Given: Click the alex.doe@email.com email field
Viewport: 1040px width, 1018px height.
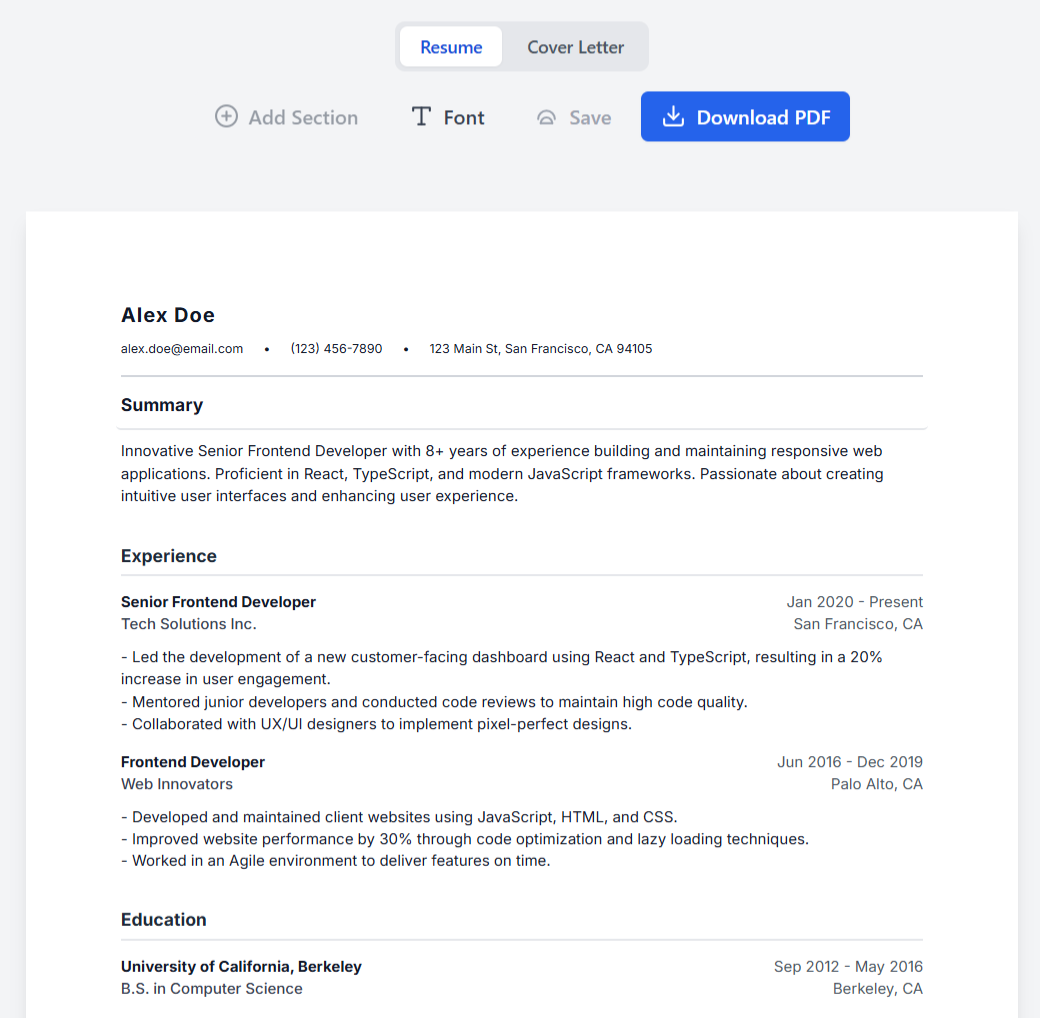Looking at the screenshot, I should [x=182, y=349].
